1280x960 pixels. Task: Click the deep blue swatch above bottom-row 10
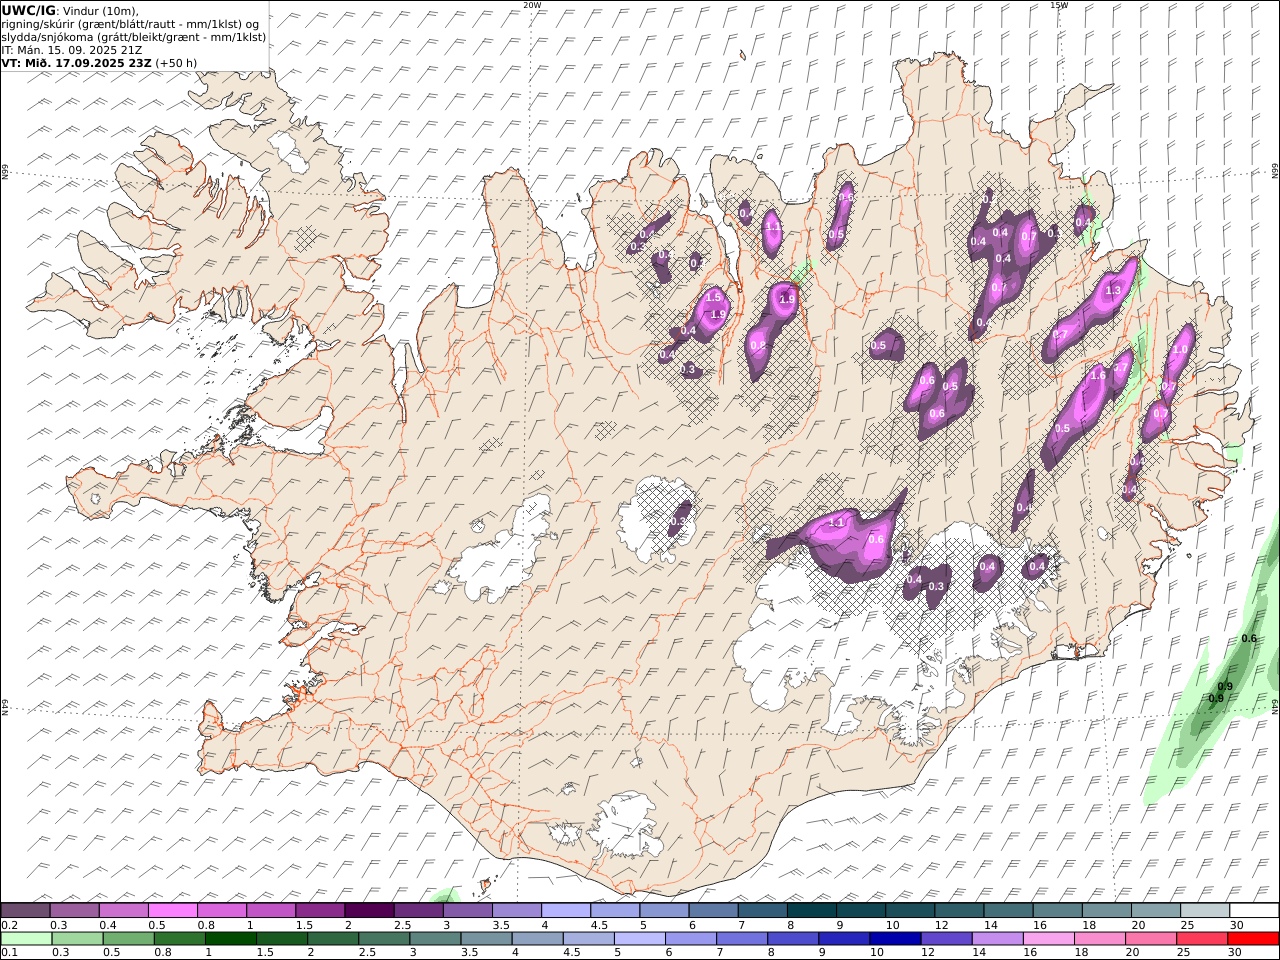tap(894, 939)
